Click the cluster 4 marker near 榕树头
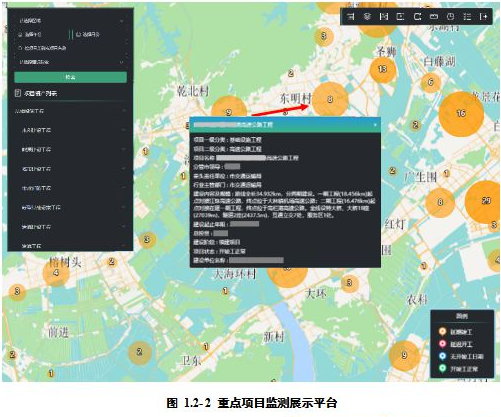This screenshot has height=417, width=501. click(x=56, y=273)
